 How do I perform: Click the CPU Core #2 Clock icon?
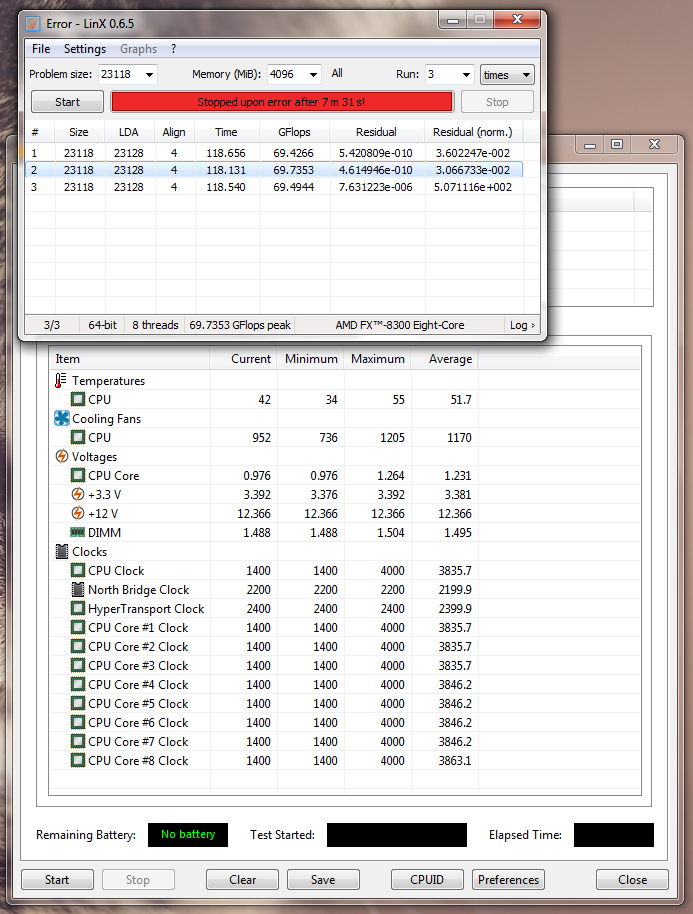pos(78,646)
